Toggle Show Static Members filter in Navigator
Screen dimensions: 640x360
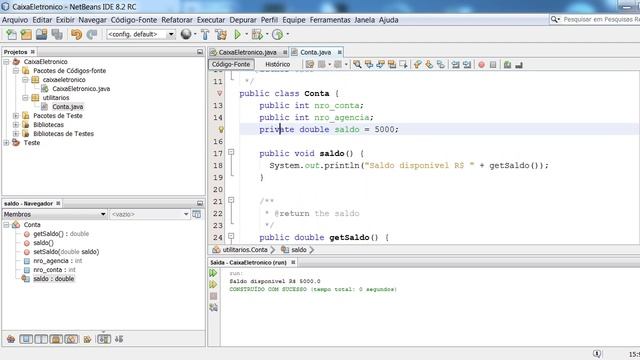coord(41,339)
